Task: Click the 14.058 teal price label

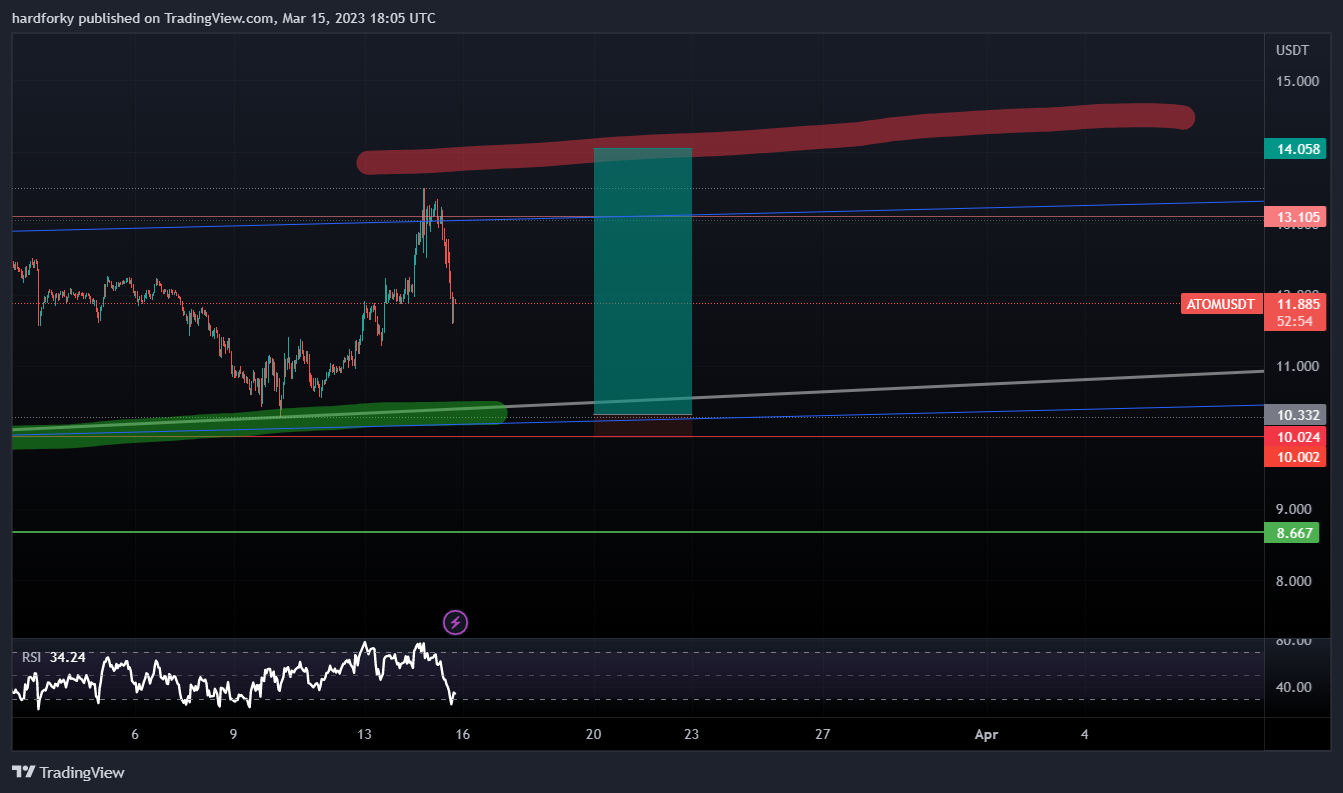Action: (x=1295, y=149)
